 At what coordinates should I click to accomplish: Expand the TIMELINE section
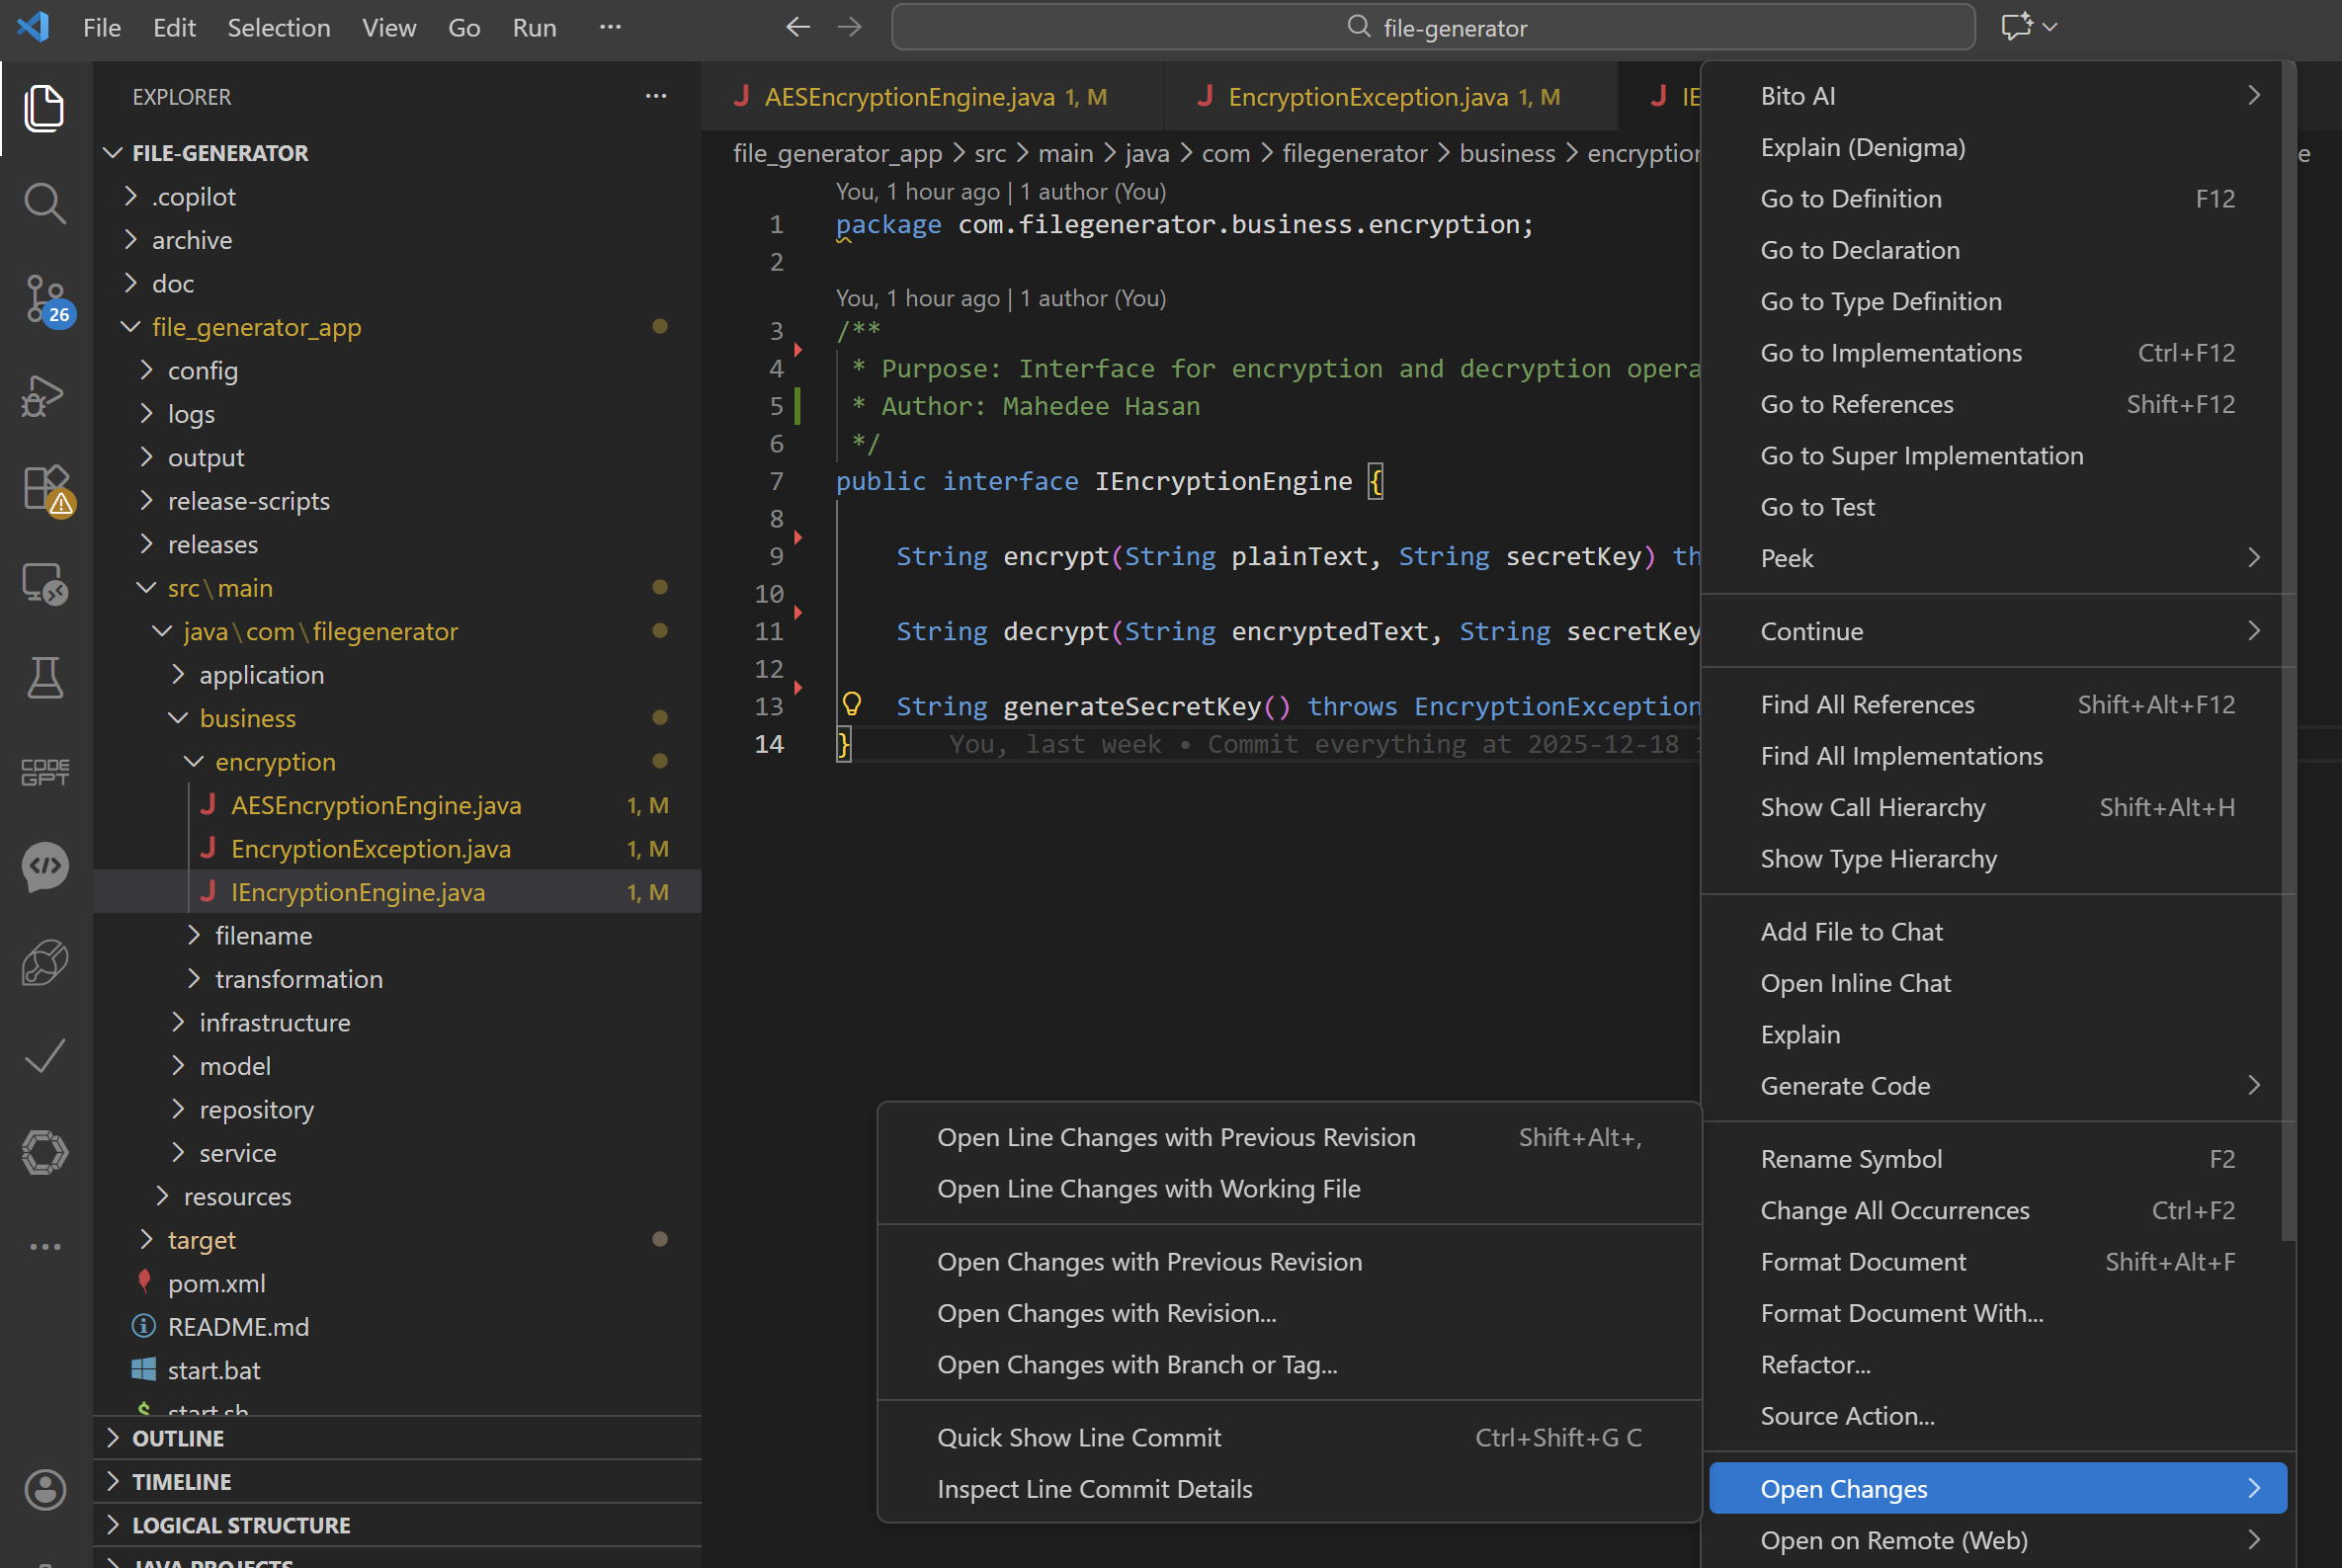(x=181, y=1481)
